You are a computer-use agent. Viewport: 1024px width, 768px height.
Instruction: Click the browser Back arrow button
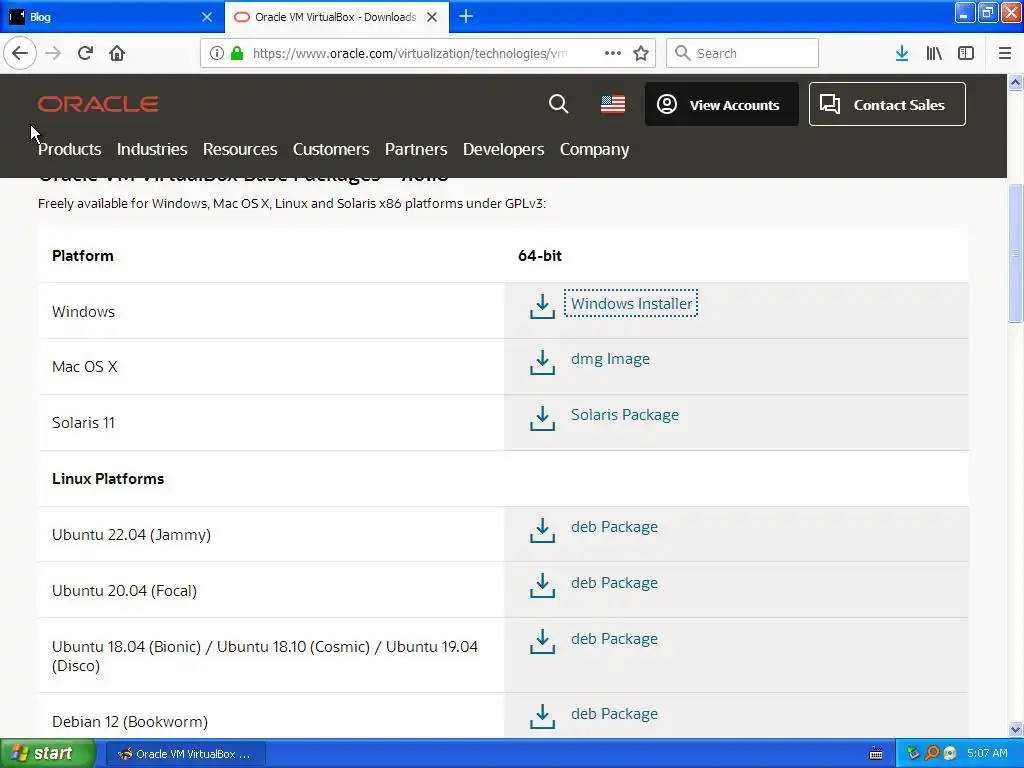click(x=20, y=53)
